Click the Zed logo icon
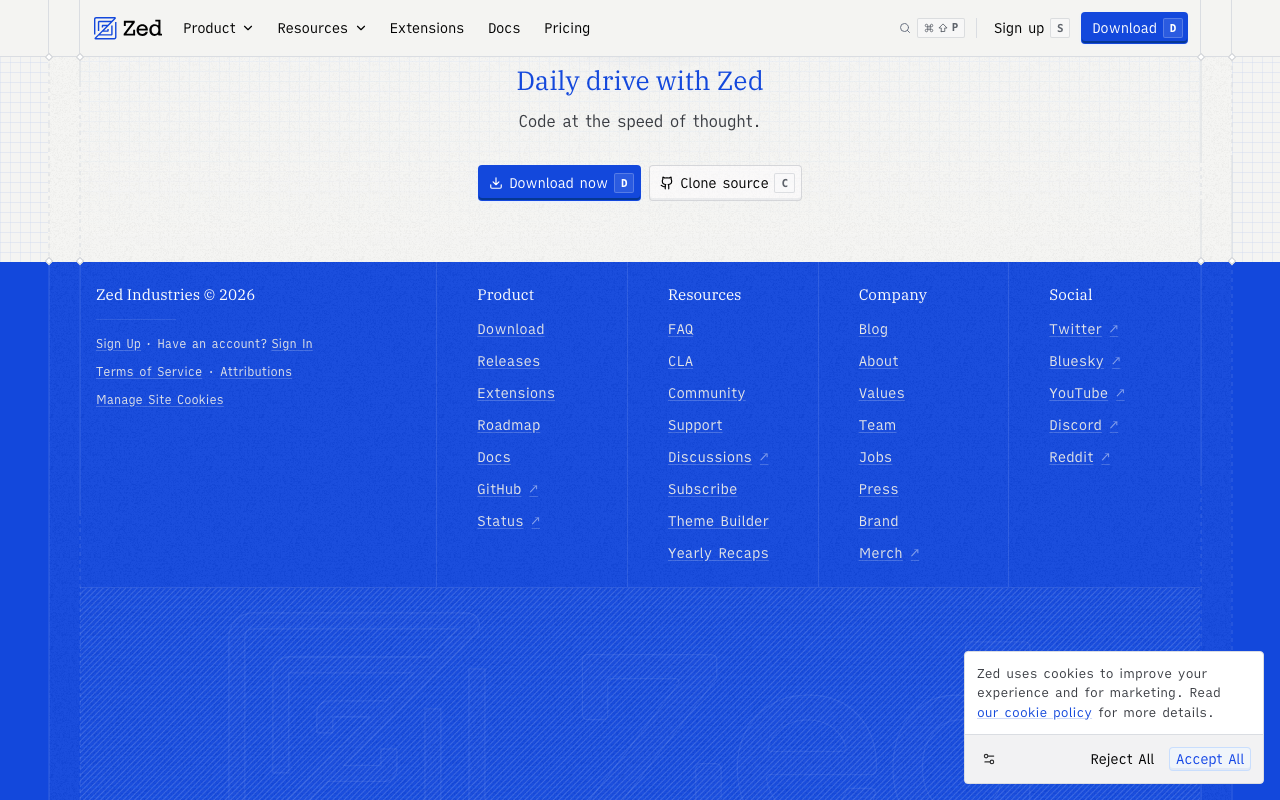 point(105,28)
